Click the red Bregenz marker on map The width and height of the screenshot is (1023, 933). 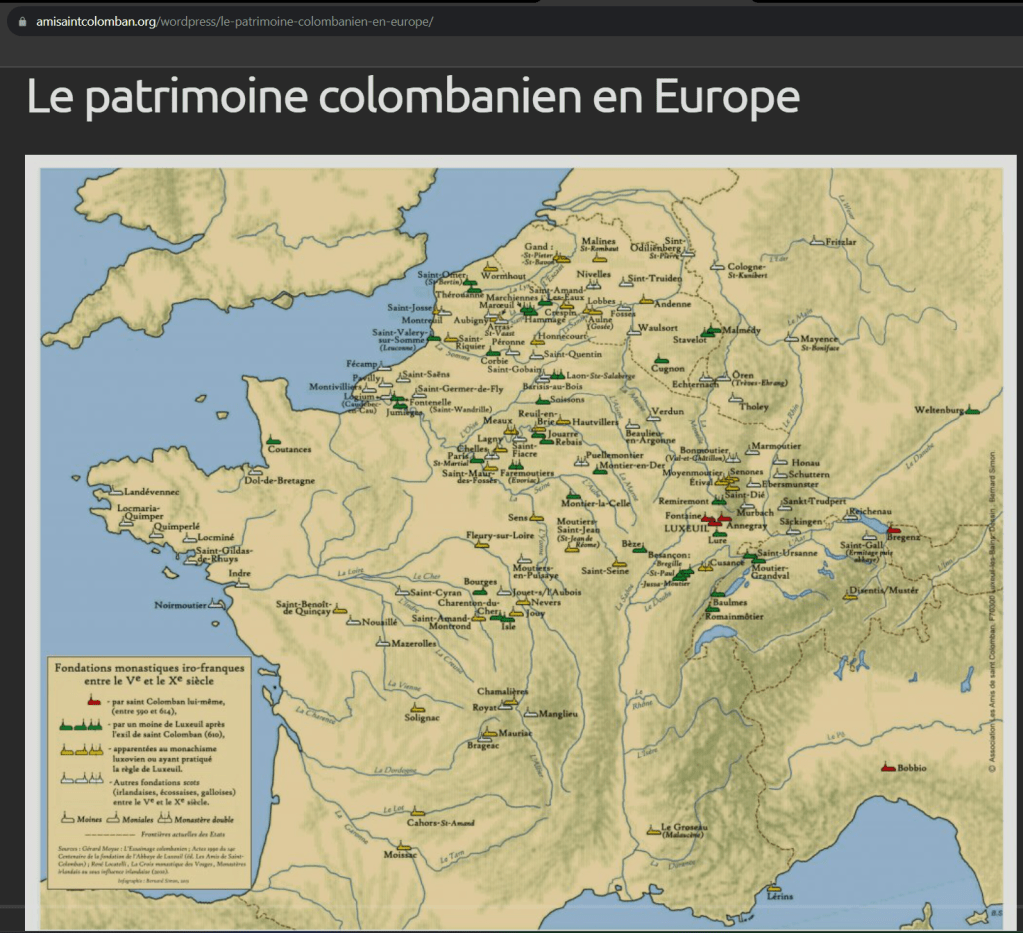tap(893, 530)
